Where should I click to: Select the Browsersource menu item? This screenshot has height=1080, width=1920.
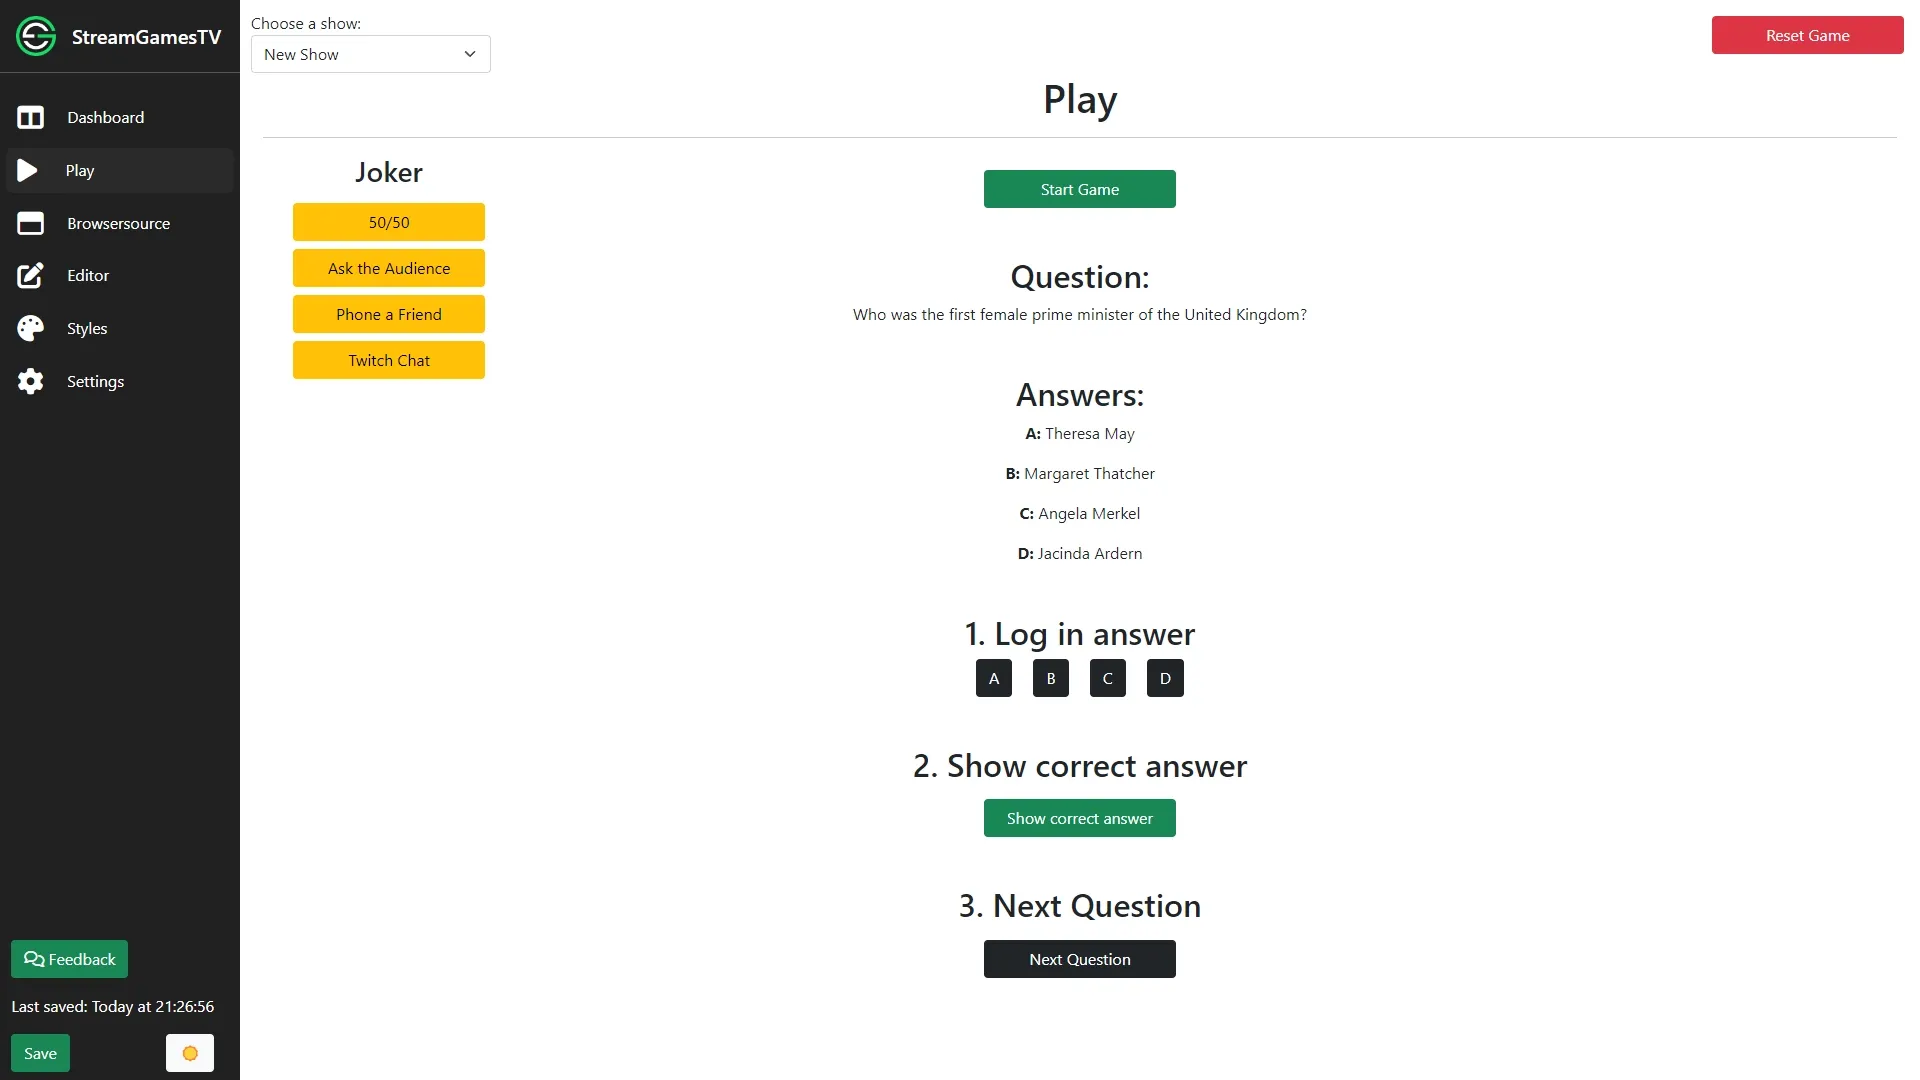[118, 224]
